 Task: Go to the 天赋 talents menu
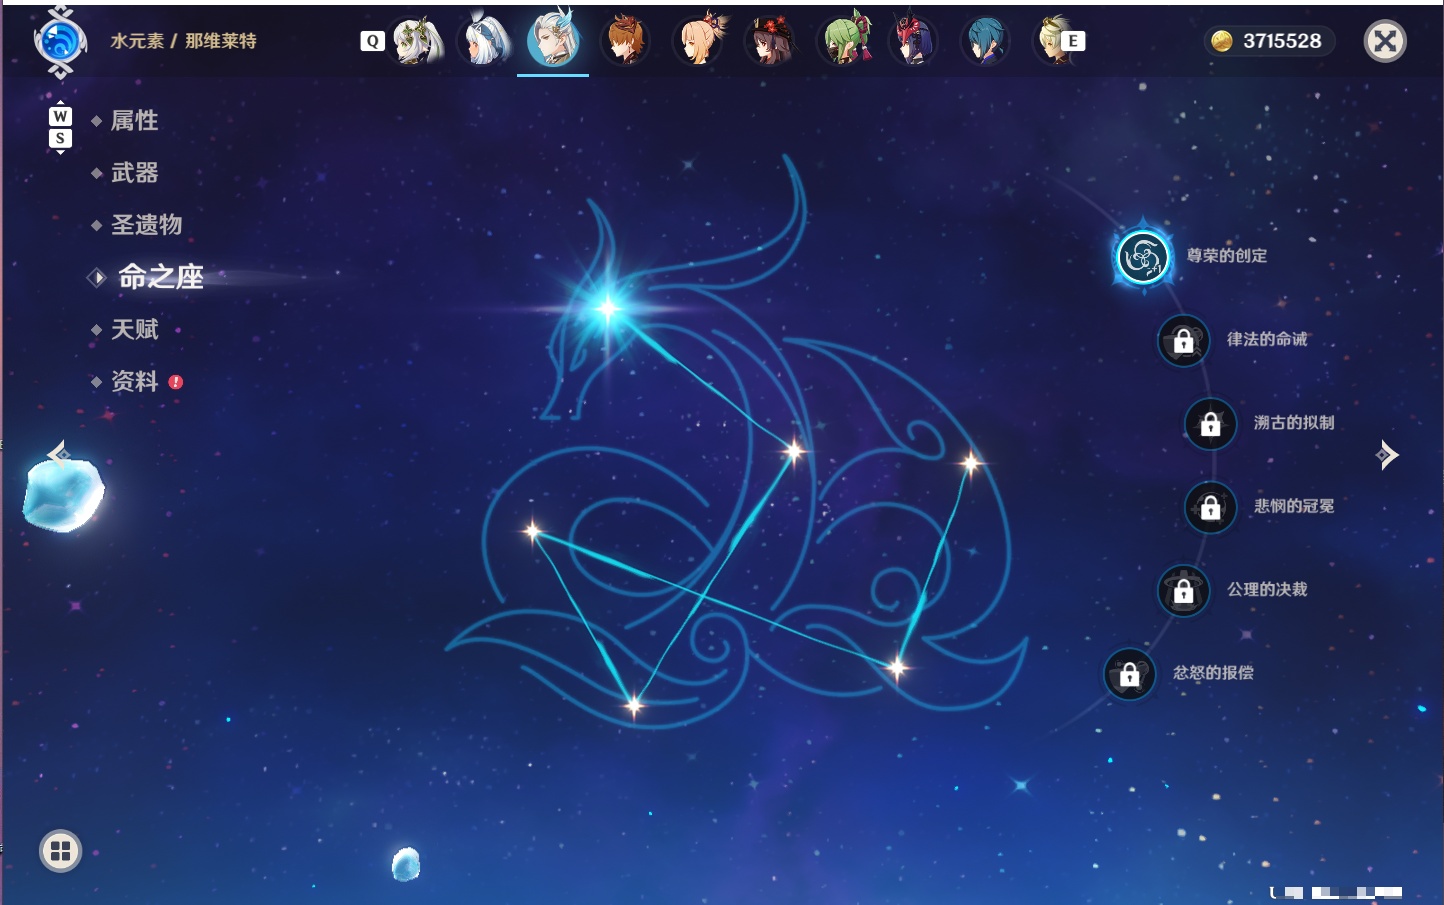coord(134,329)
